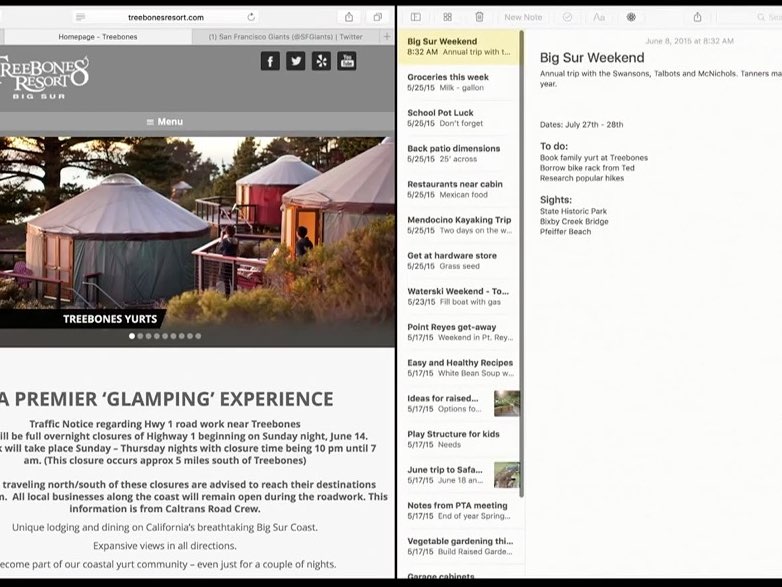
Task: Open Photos picker flower icon in Notes
Action: point(631,17)
